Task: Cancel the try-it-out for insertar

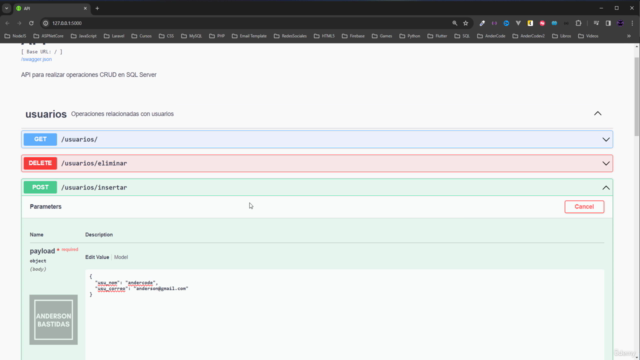Action: [584, 207]
